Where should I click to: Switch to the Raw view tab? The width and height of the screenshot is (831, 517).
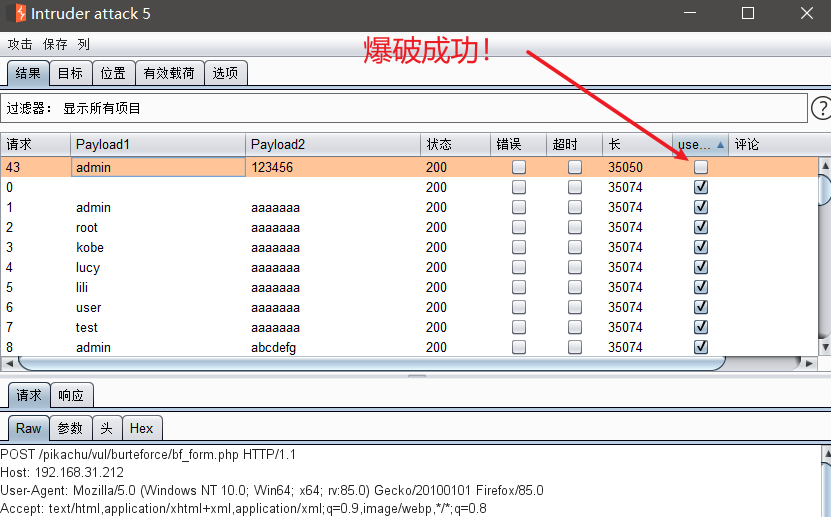[x=29, y=428]
